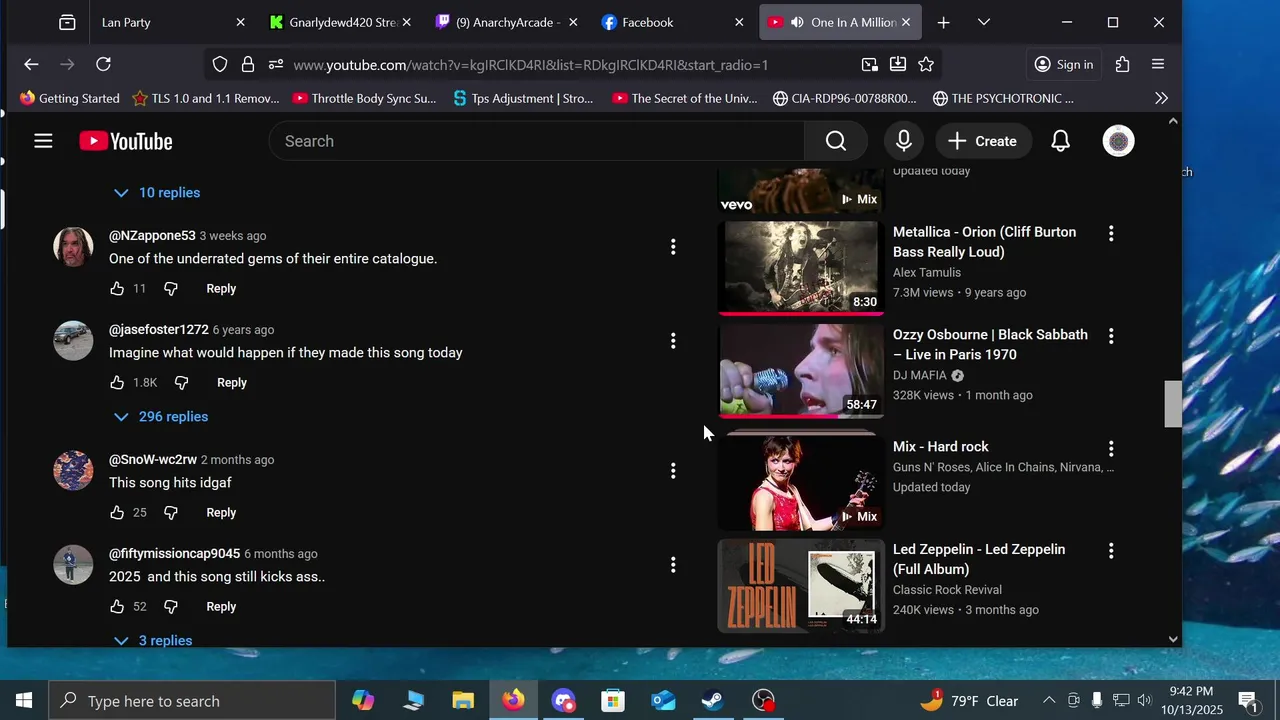Play the Metallica Orion video thumbnail
Viewport: 1280px width, 720px height.
801,267
